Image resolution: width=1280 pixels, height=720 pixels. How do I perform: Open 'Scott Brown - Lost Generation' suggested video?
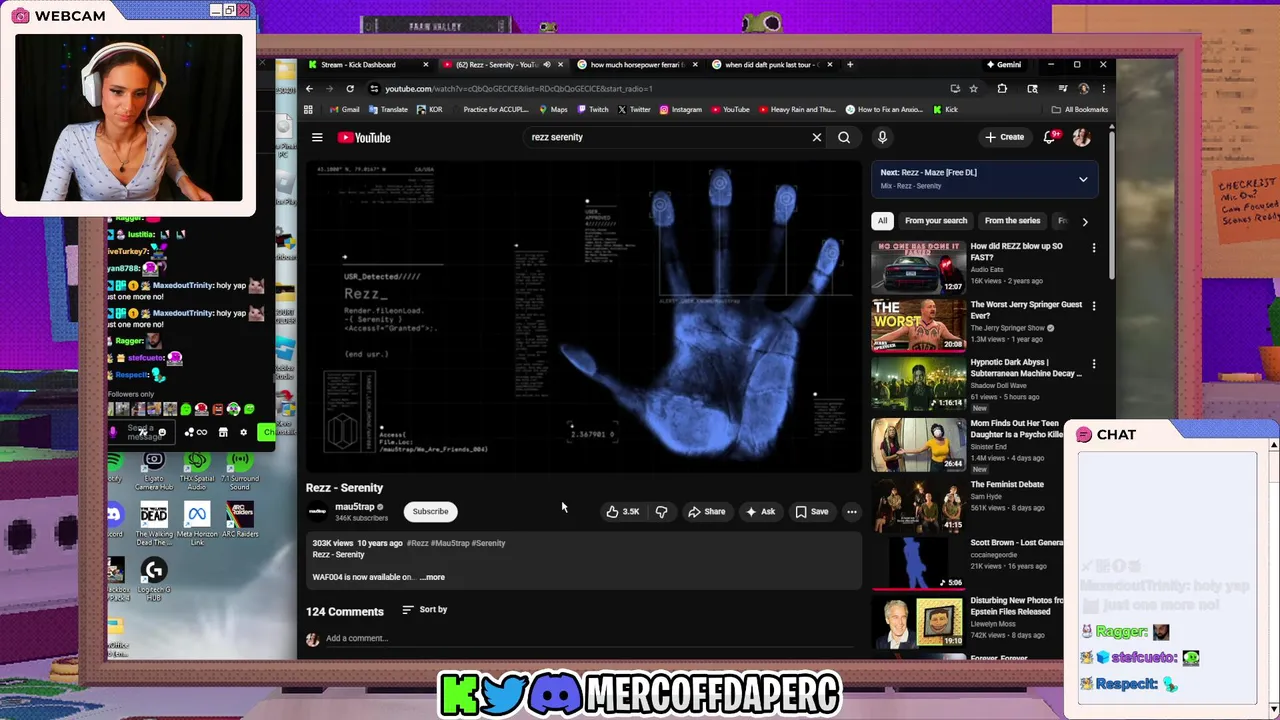[918, 562]
